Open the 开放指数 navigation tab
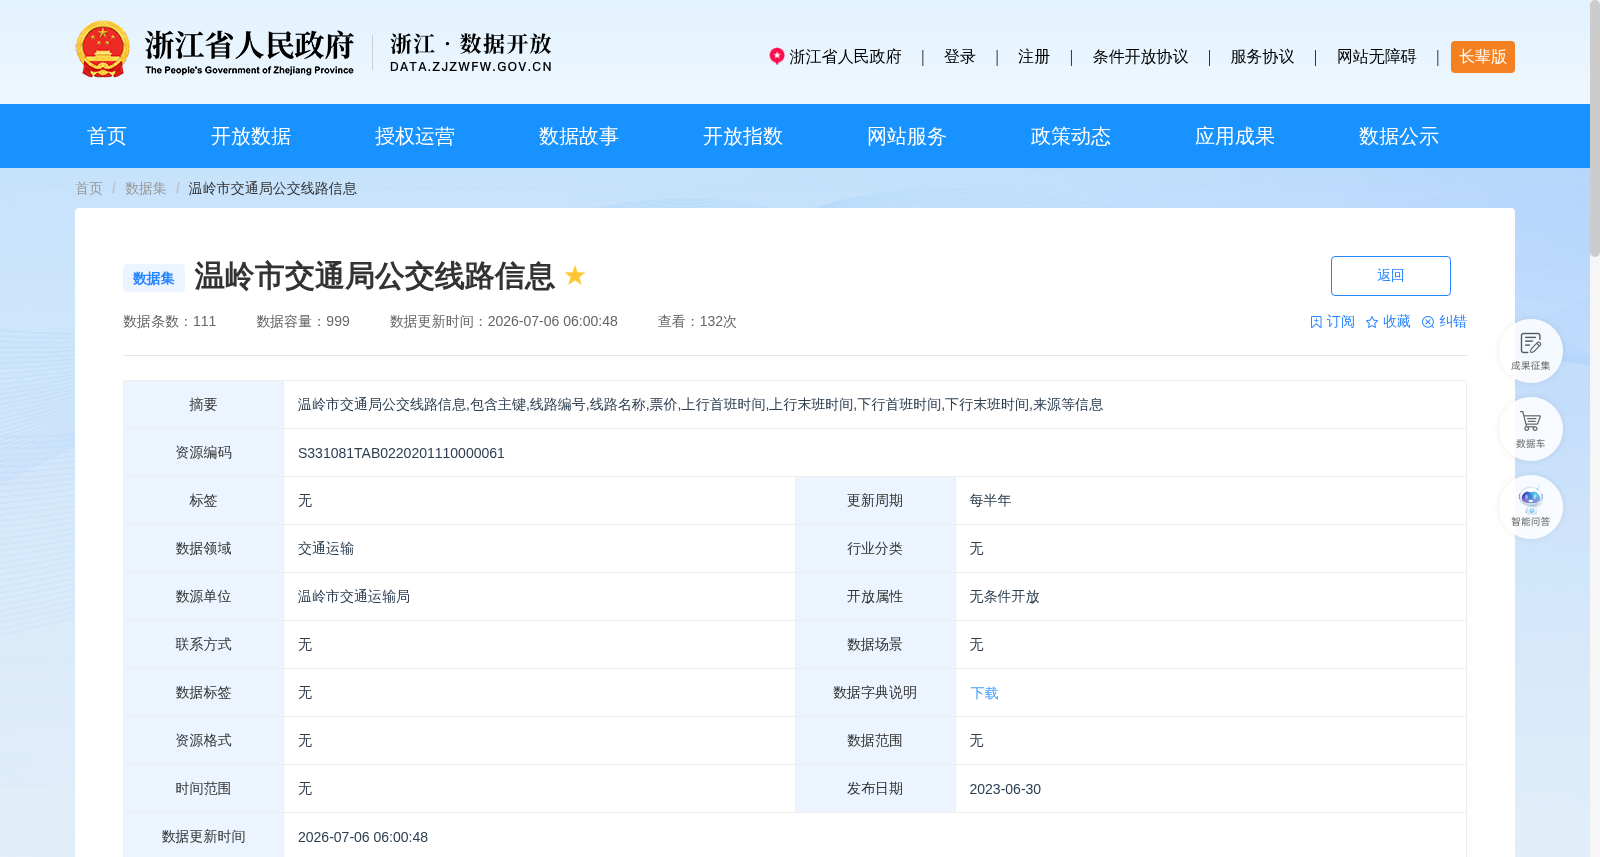Viewport: 1600px width, 857px height. pos(743,136)
